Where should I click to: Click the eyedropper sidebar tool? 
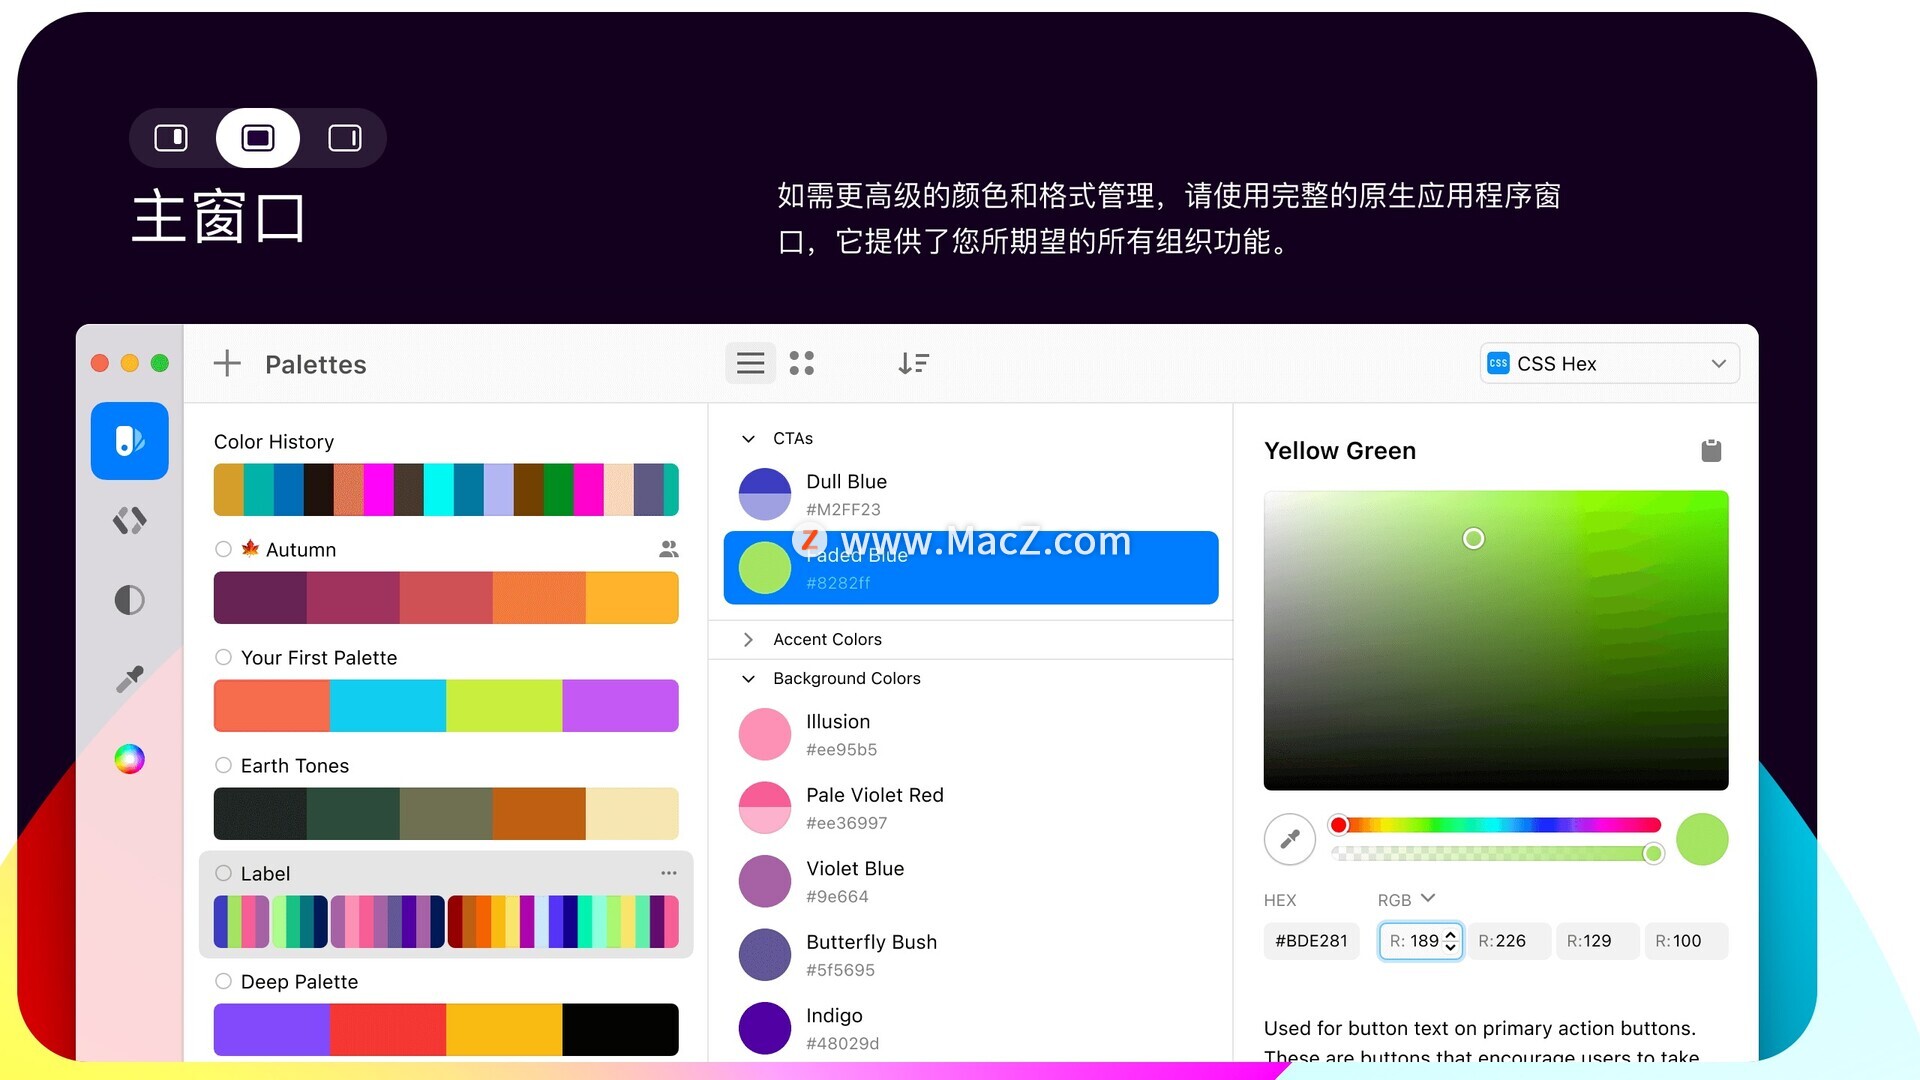click(129, 680)
